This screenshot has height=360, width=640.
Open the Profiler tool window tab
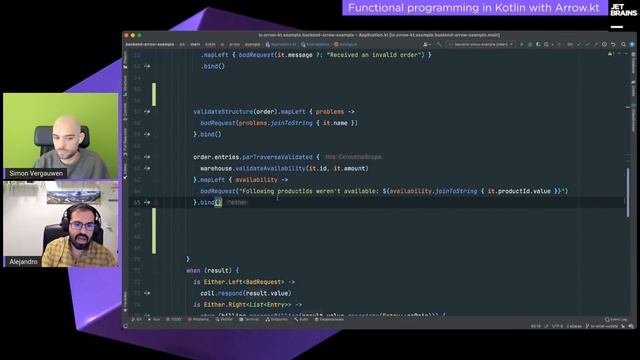click(224, 320)
